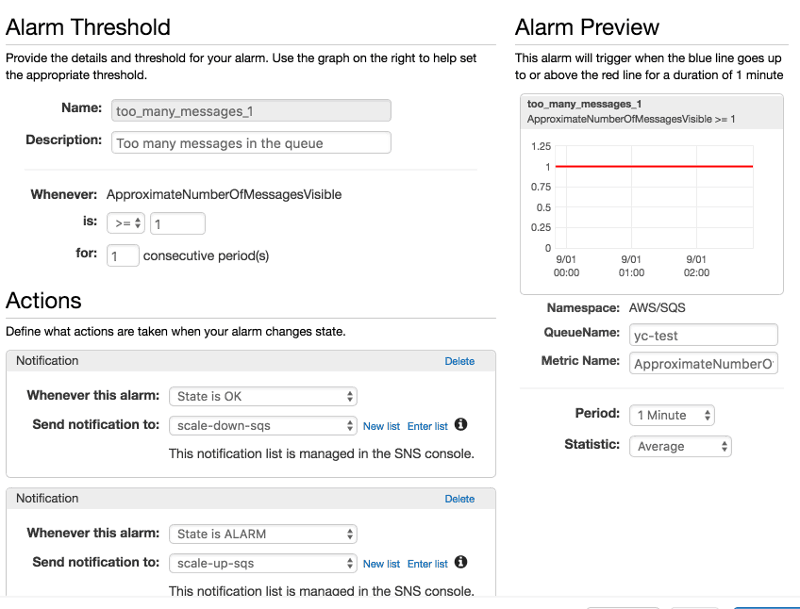This screenshot has width=800, height=609.
Task: Expand the scale-up-sqs notification list dropdown
Action: click(262, 563)
